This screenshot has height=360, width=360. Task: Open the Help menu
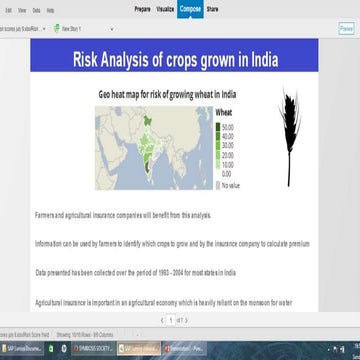point(50,11)
